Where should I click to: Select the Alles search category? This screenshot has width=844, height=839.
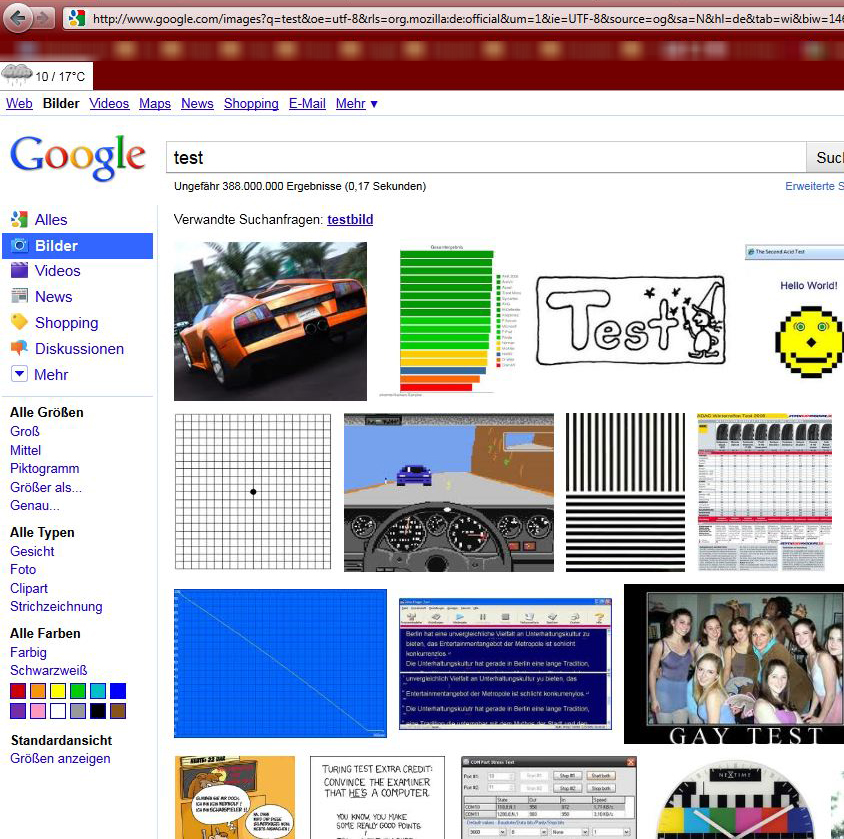coord(51,220)
